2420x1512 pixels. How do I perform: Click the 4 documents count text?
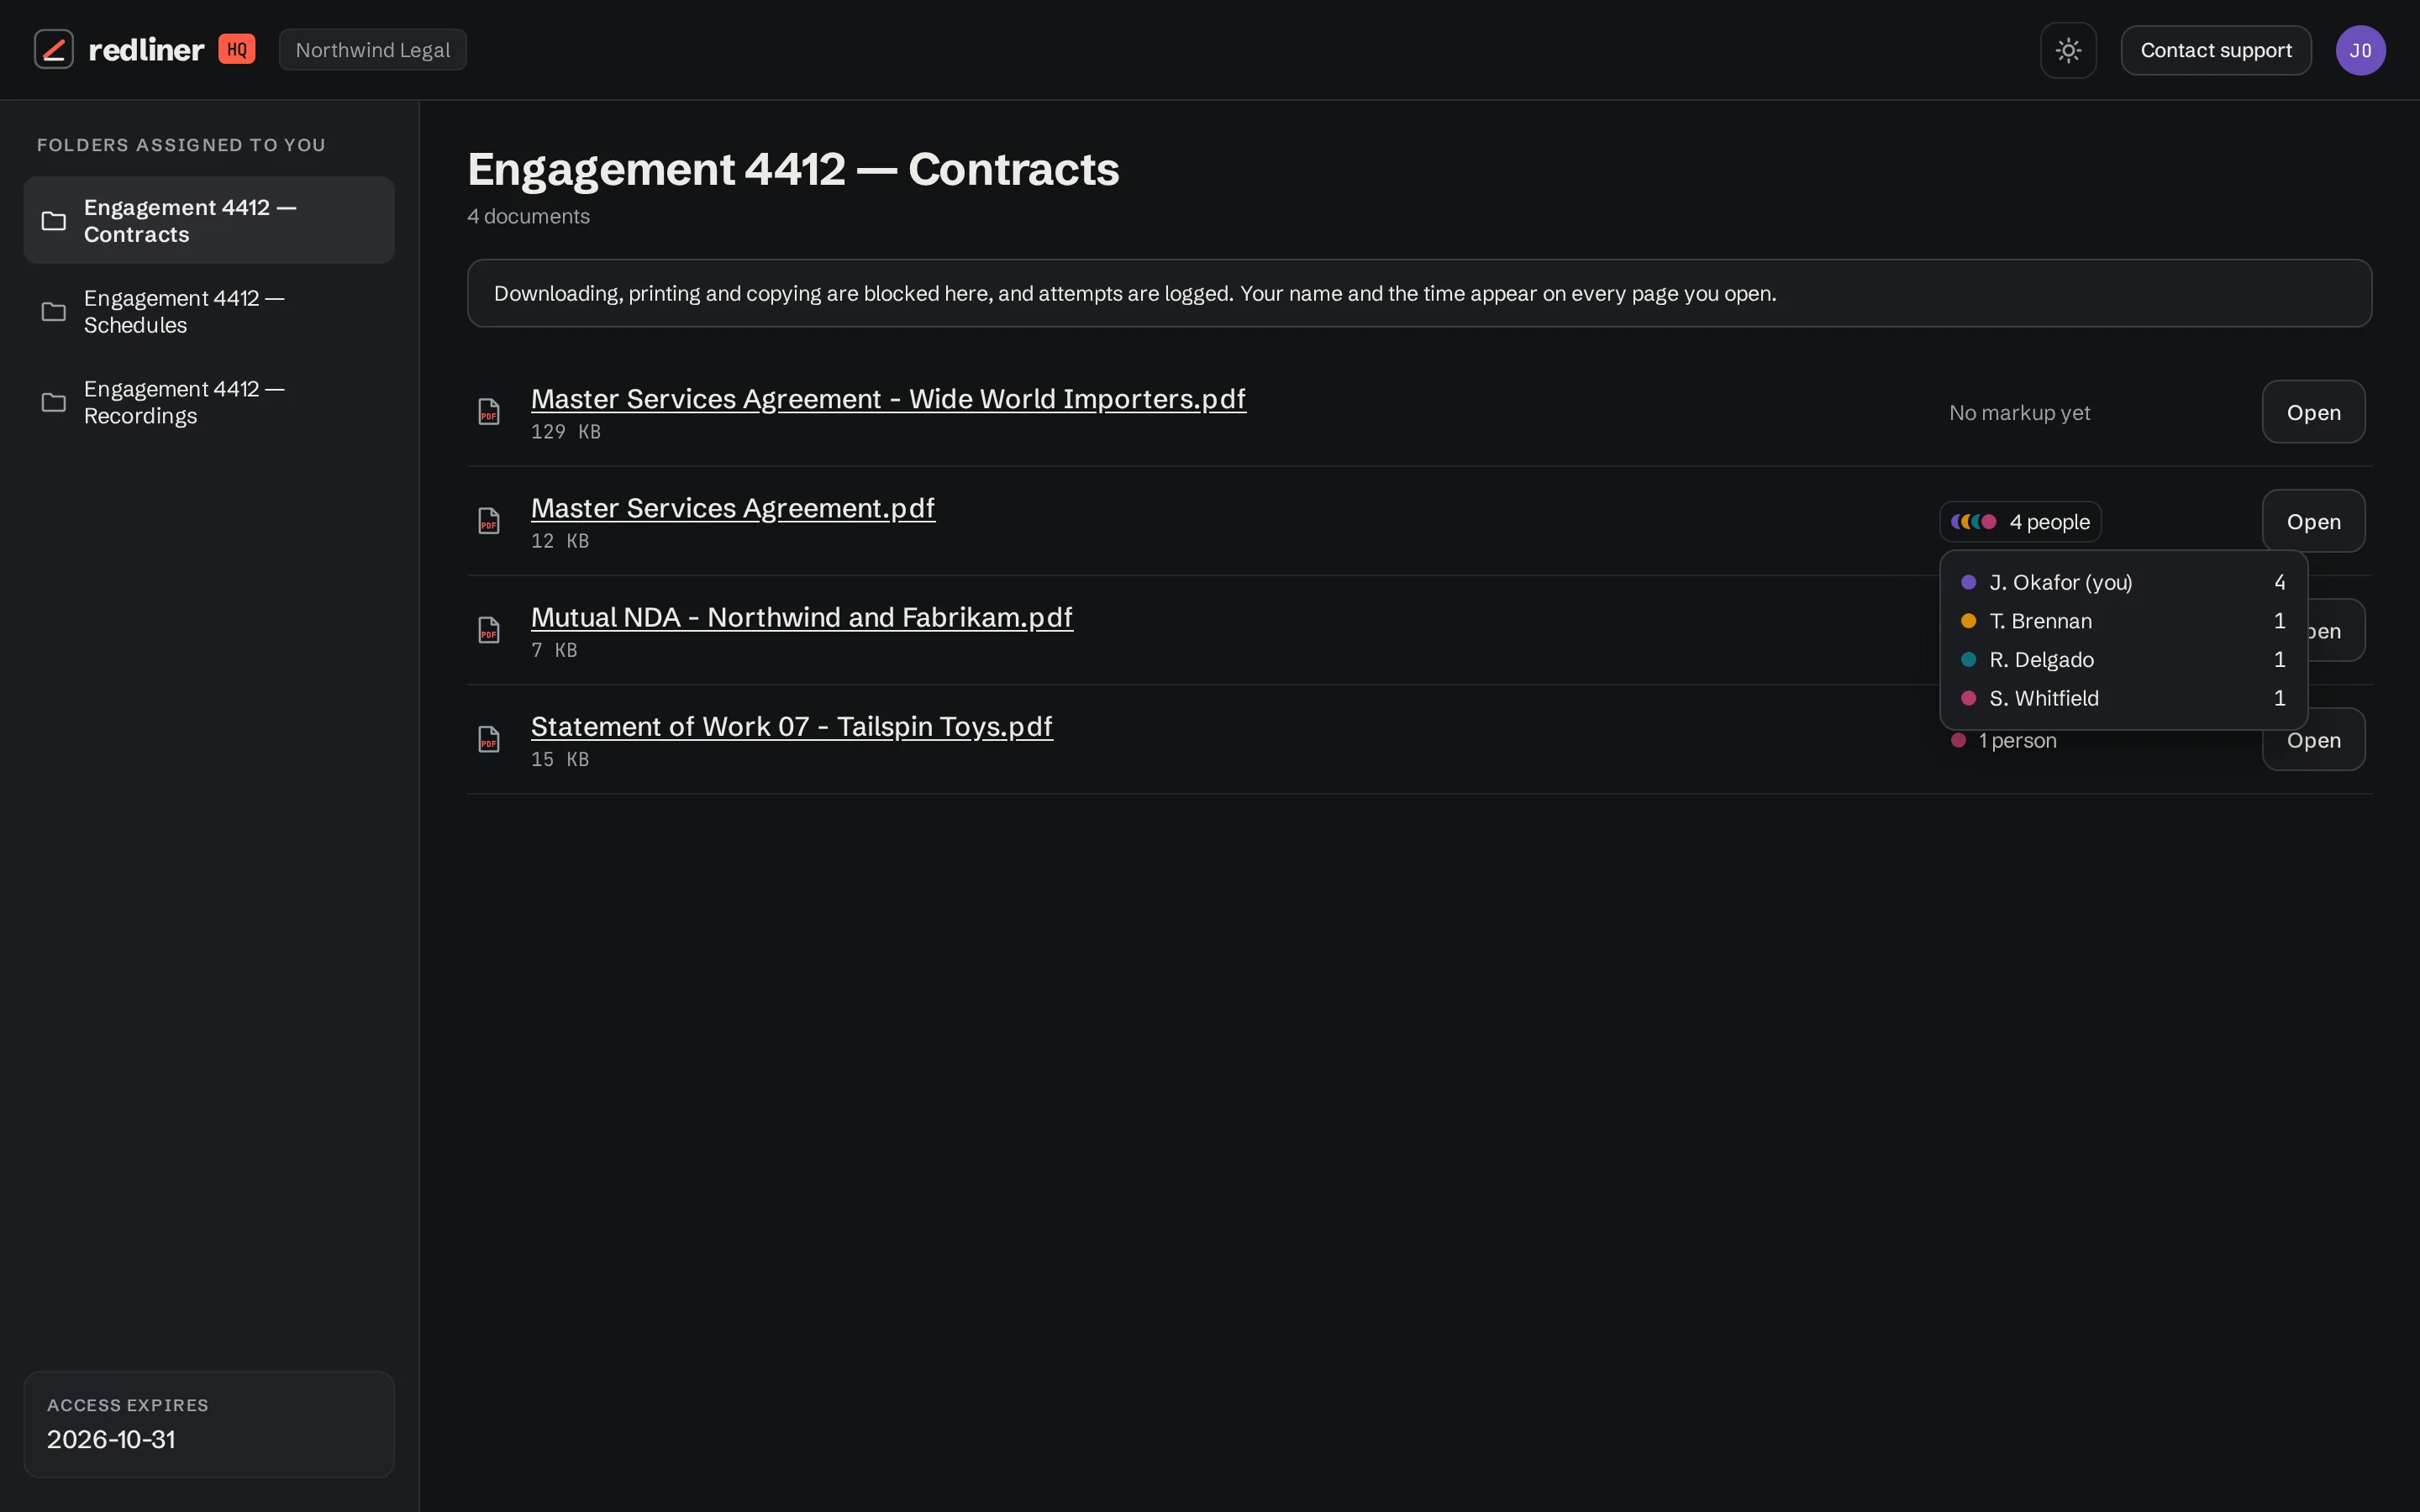click(528, 217)
